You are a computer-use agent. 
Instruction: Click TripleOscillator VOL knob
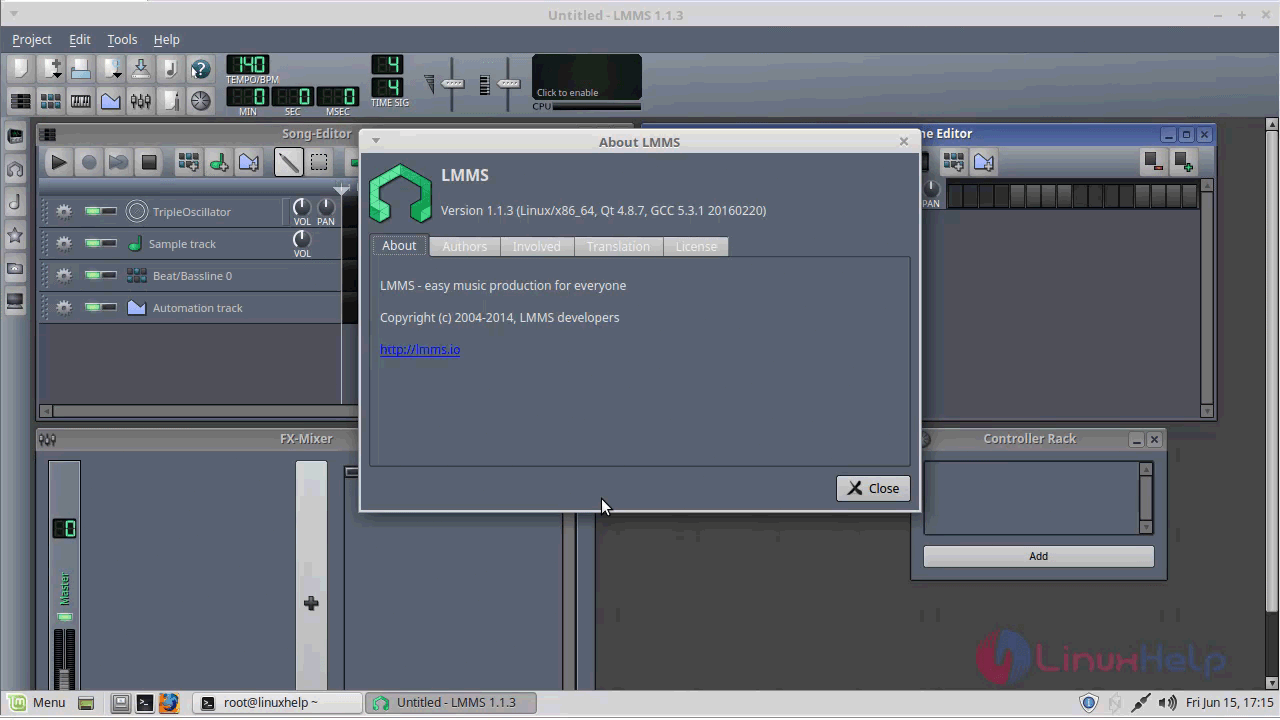click(x=301, y=207)
